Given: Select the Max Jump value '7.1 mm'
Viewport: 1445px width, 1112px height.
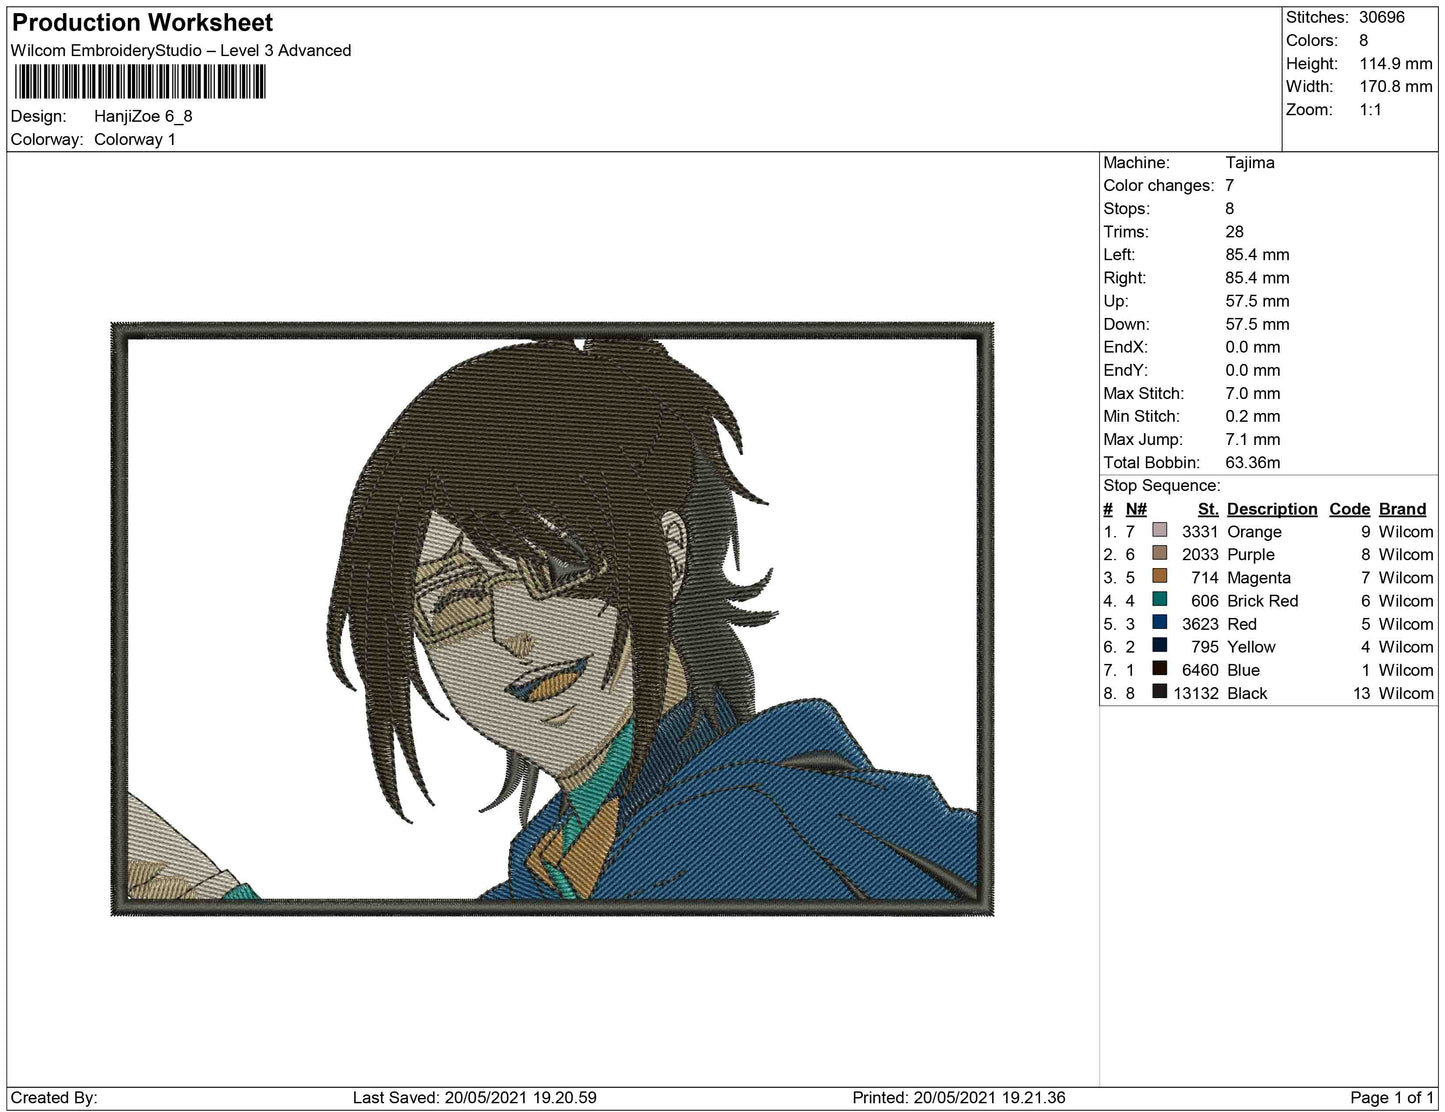Looking at the screenshot, I should pyautogui.click(x=1253, y=439).
